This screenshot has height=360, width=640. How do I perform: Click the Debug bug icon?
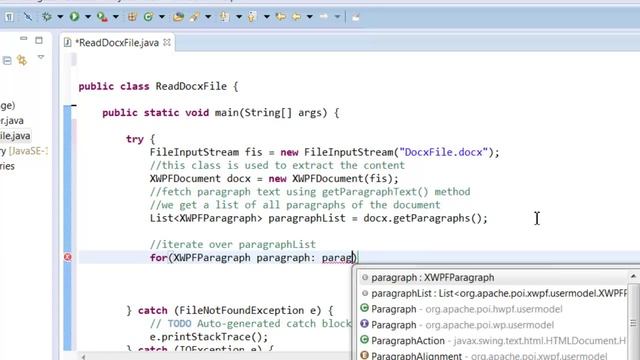47,17
